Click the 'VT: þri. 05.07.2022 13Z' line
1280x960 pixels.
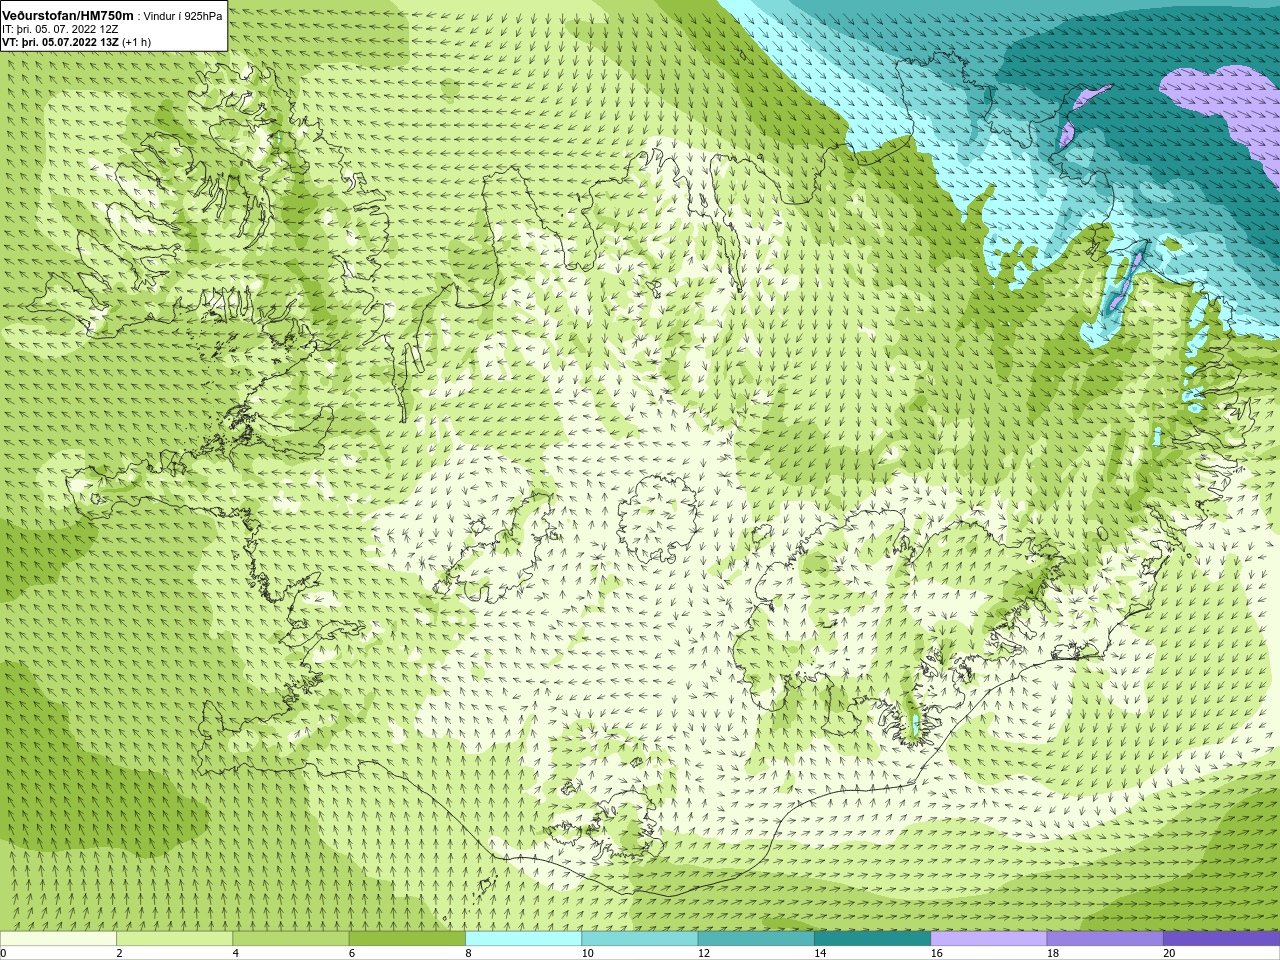(x=60, y=42)
